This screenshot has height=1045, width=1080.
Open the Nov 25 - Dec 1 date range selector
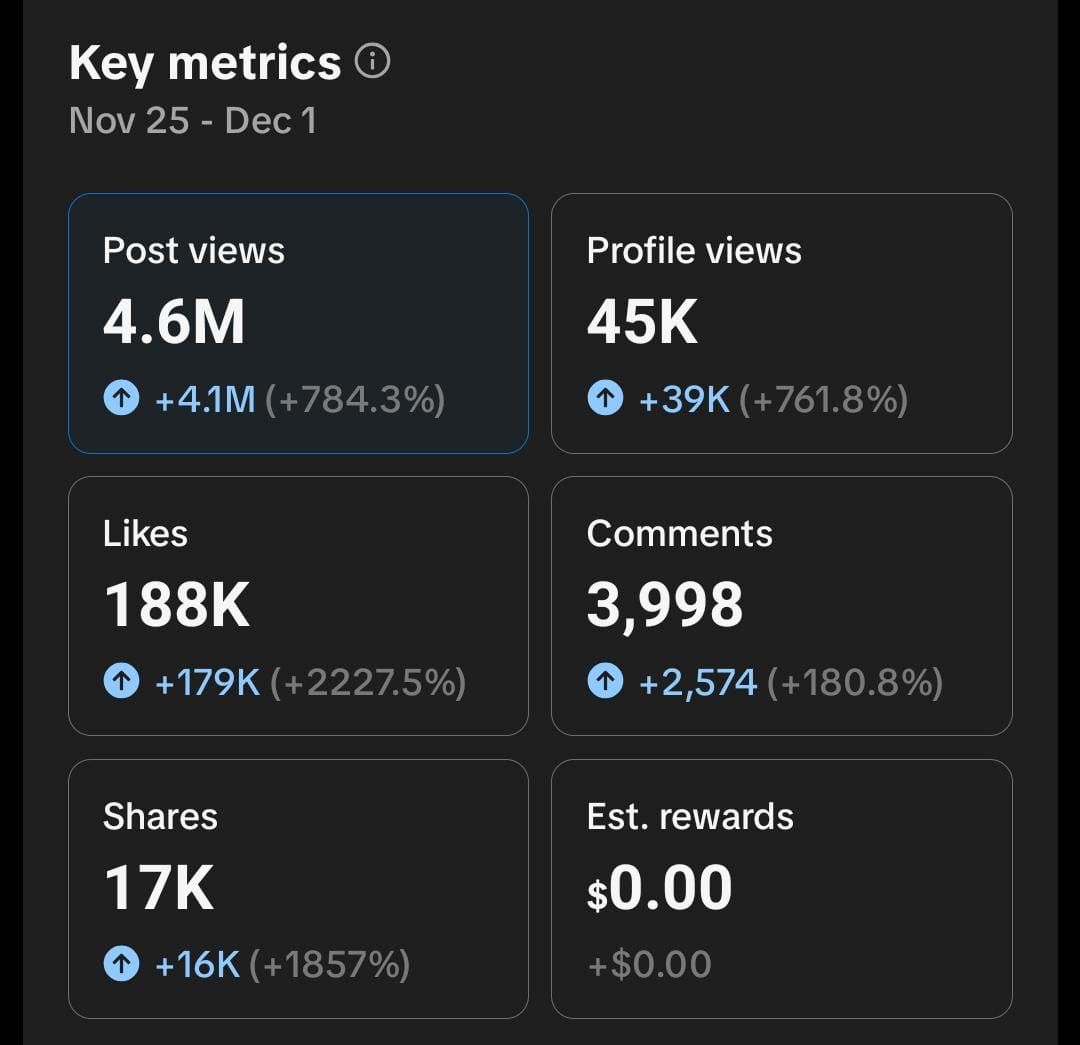193,121
